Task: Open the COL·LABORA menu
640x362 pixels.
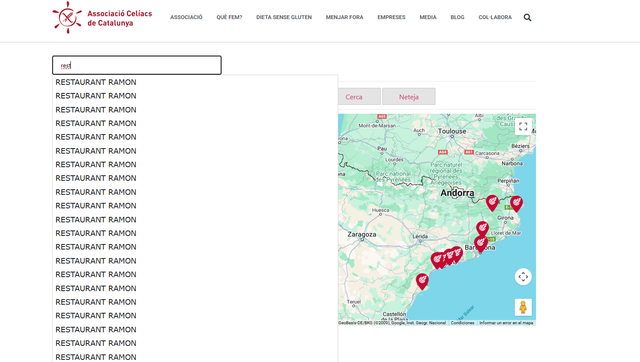Action: tap(495, 18)
